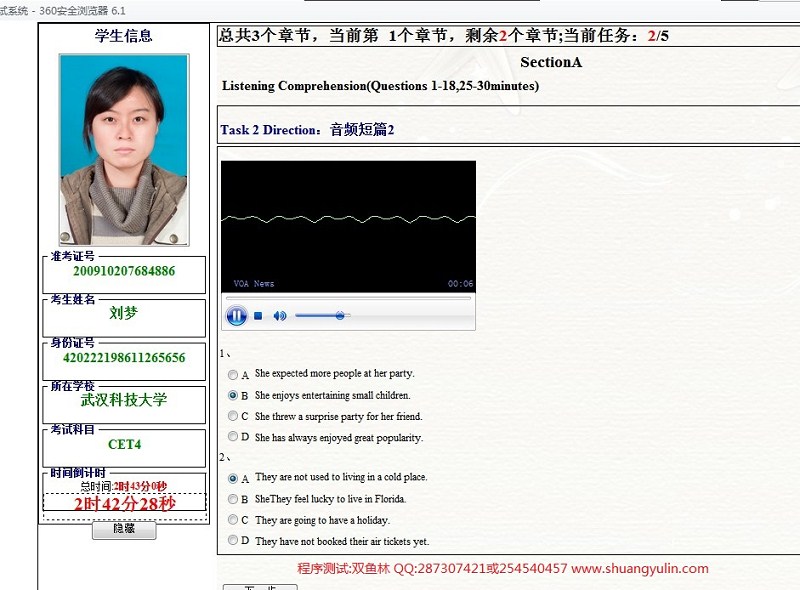Image resolution: width=800 pixels, height=590 pixels.
Task: Choose option C 'She threw a surprise party'
Action: [x=233, y=417]
